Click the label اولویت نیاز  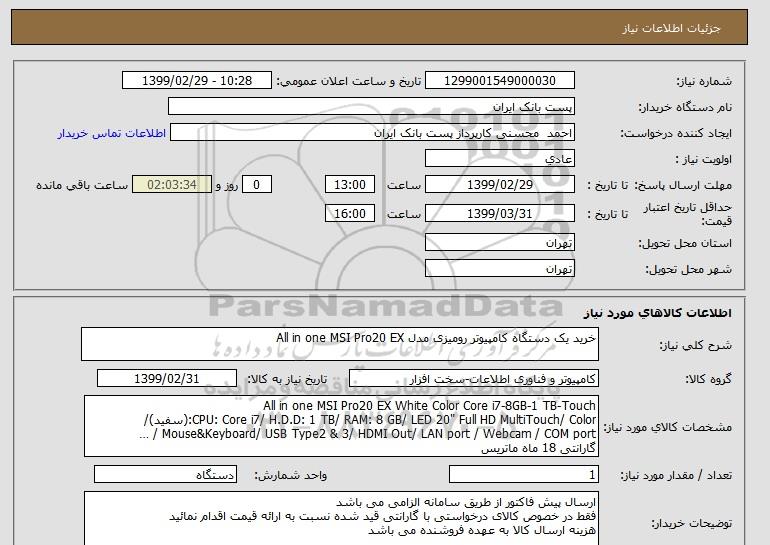[x=703, y=160]
